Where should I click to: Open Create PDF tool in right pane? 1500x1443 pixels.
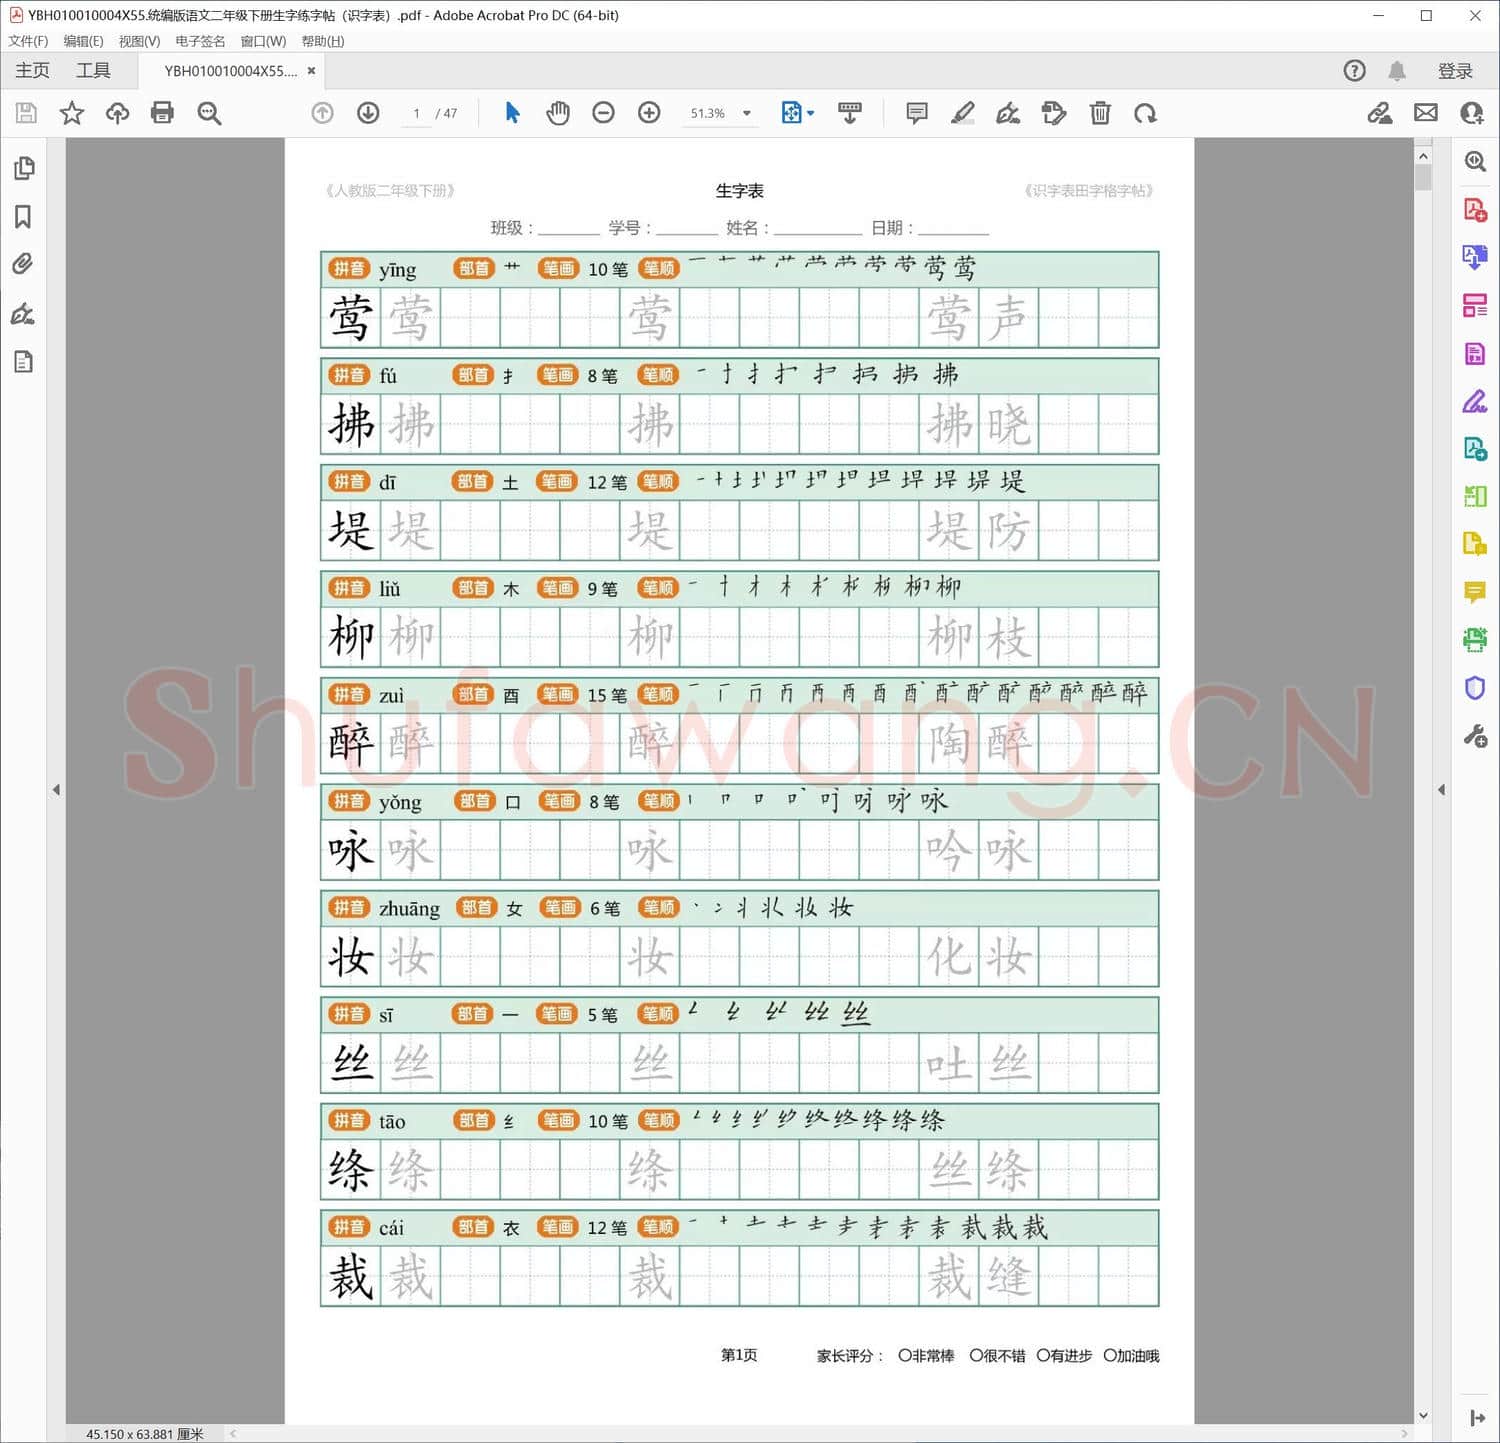1475,210
